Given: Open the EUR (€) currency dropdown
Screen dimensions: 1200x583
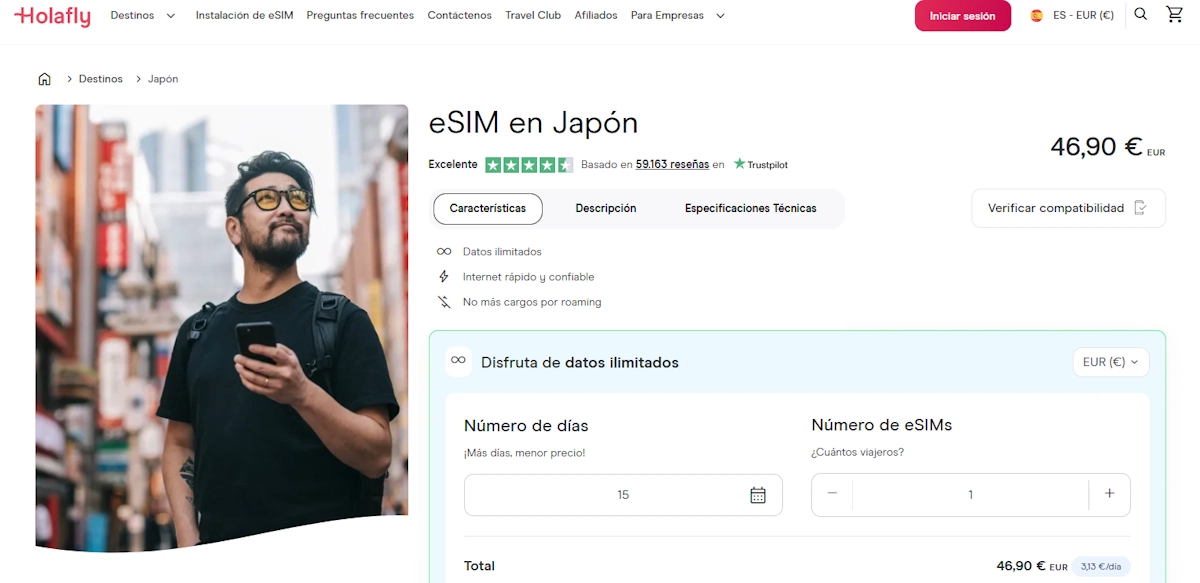Looking at the screenshot, I should (x=1110, y=362).
